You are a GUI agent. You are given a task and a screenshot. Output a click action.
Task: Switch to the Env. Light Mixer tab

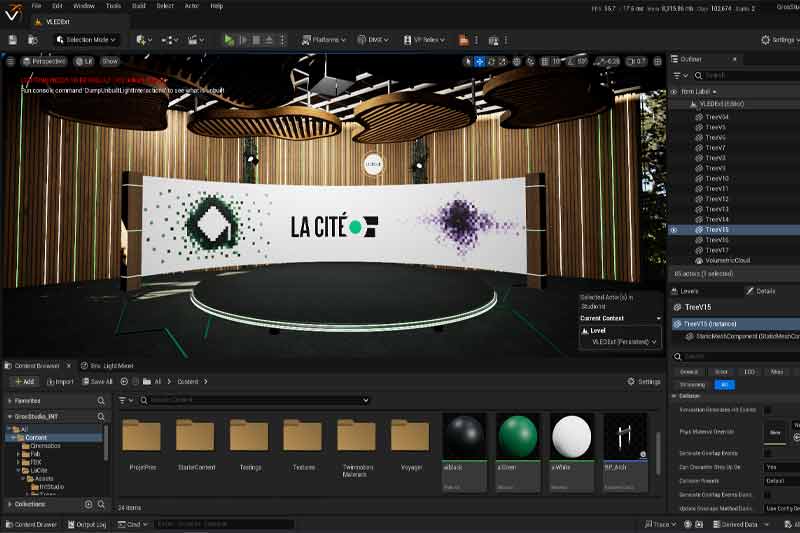(107, 366)
